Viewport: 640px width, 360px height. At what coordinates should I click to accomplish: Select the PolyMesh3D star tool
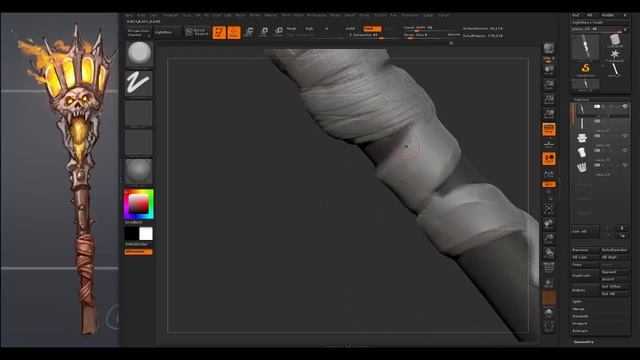click(x=615, y=55)
